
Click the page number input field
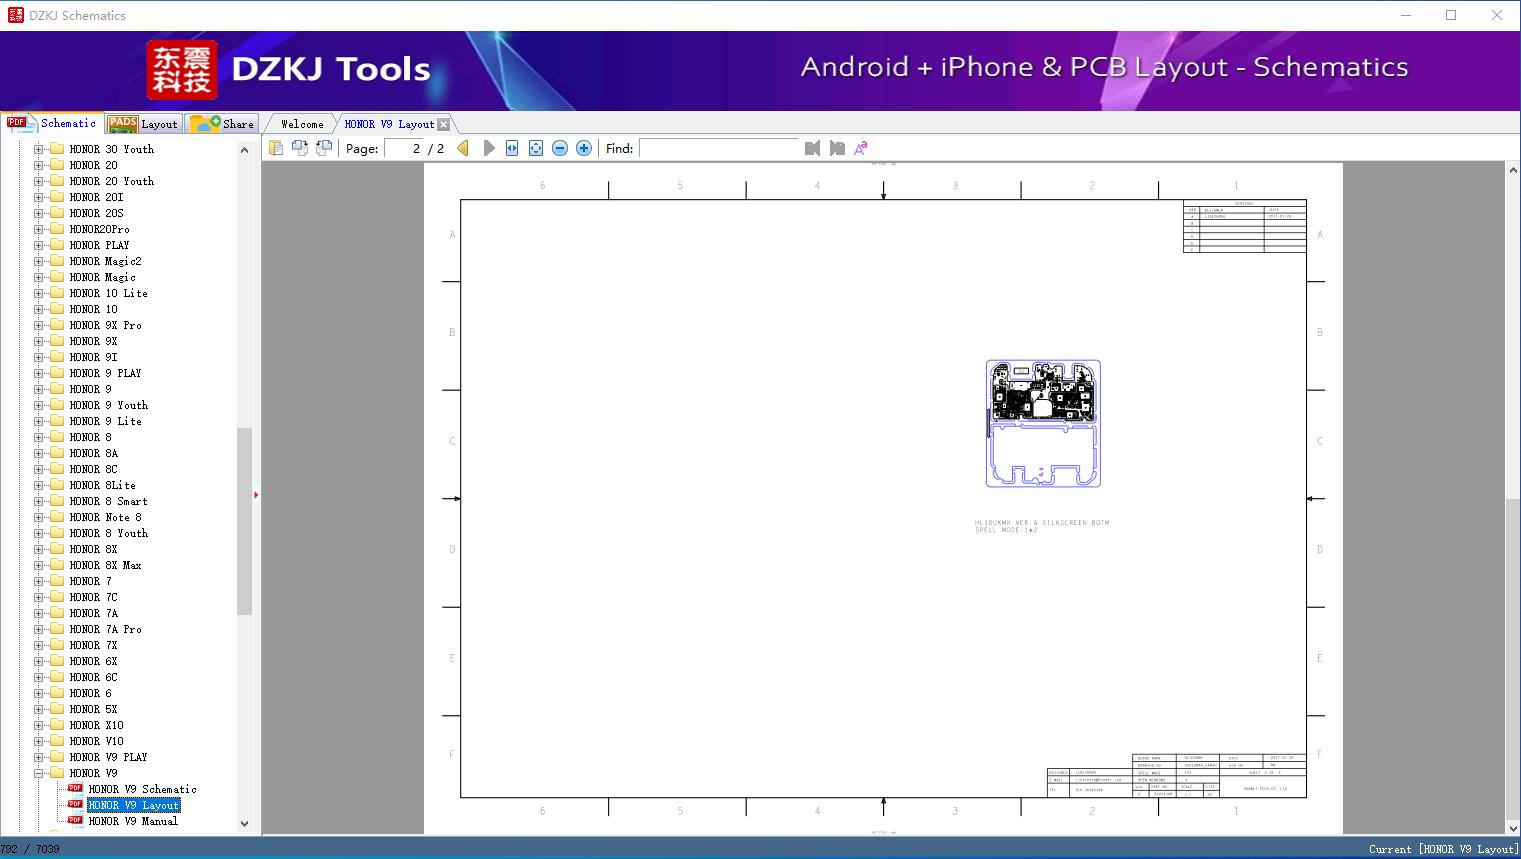404,148
